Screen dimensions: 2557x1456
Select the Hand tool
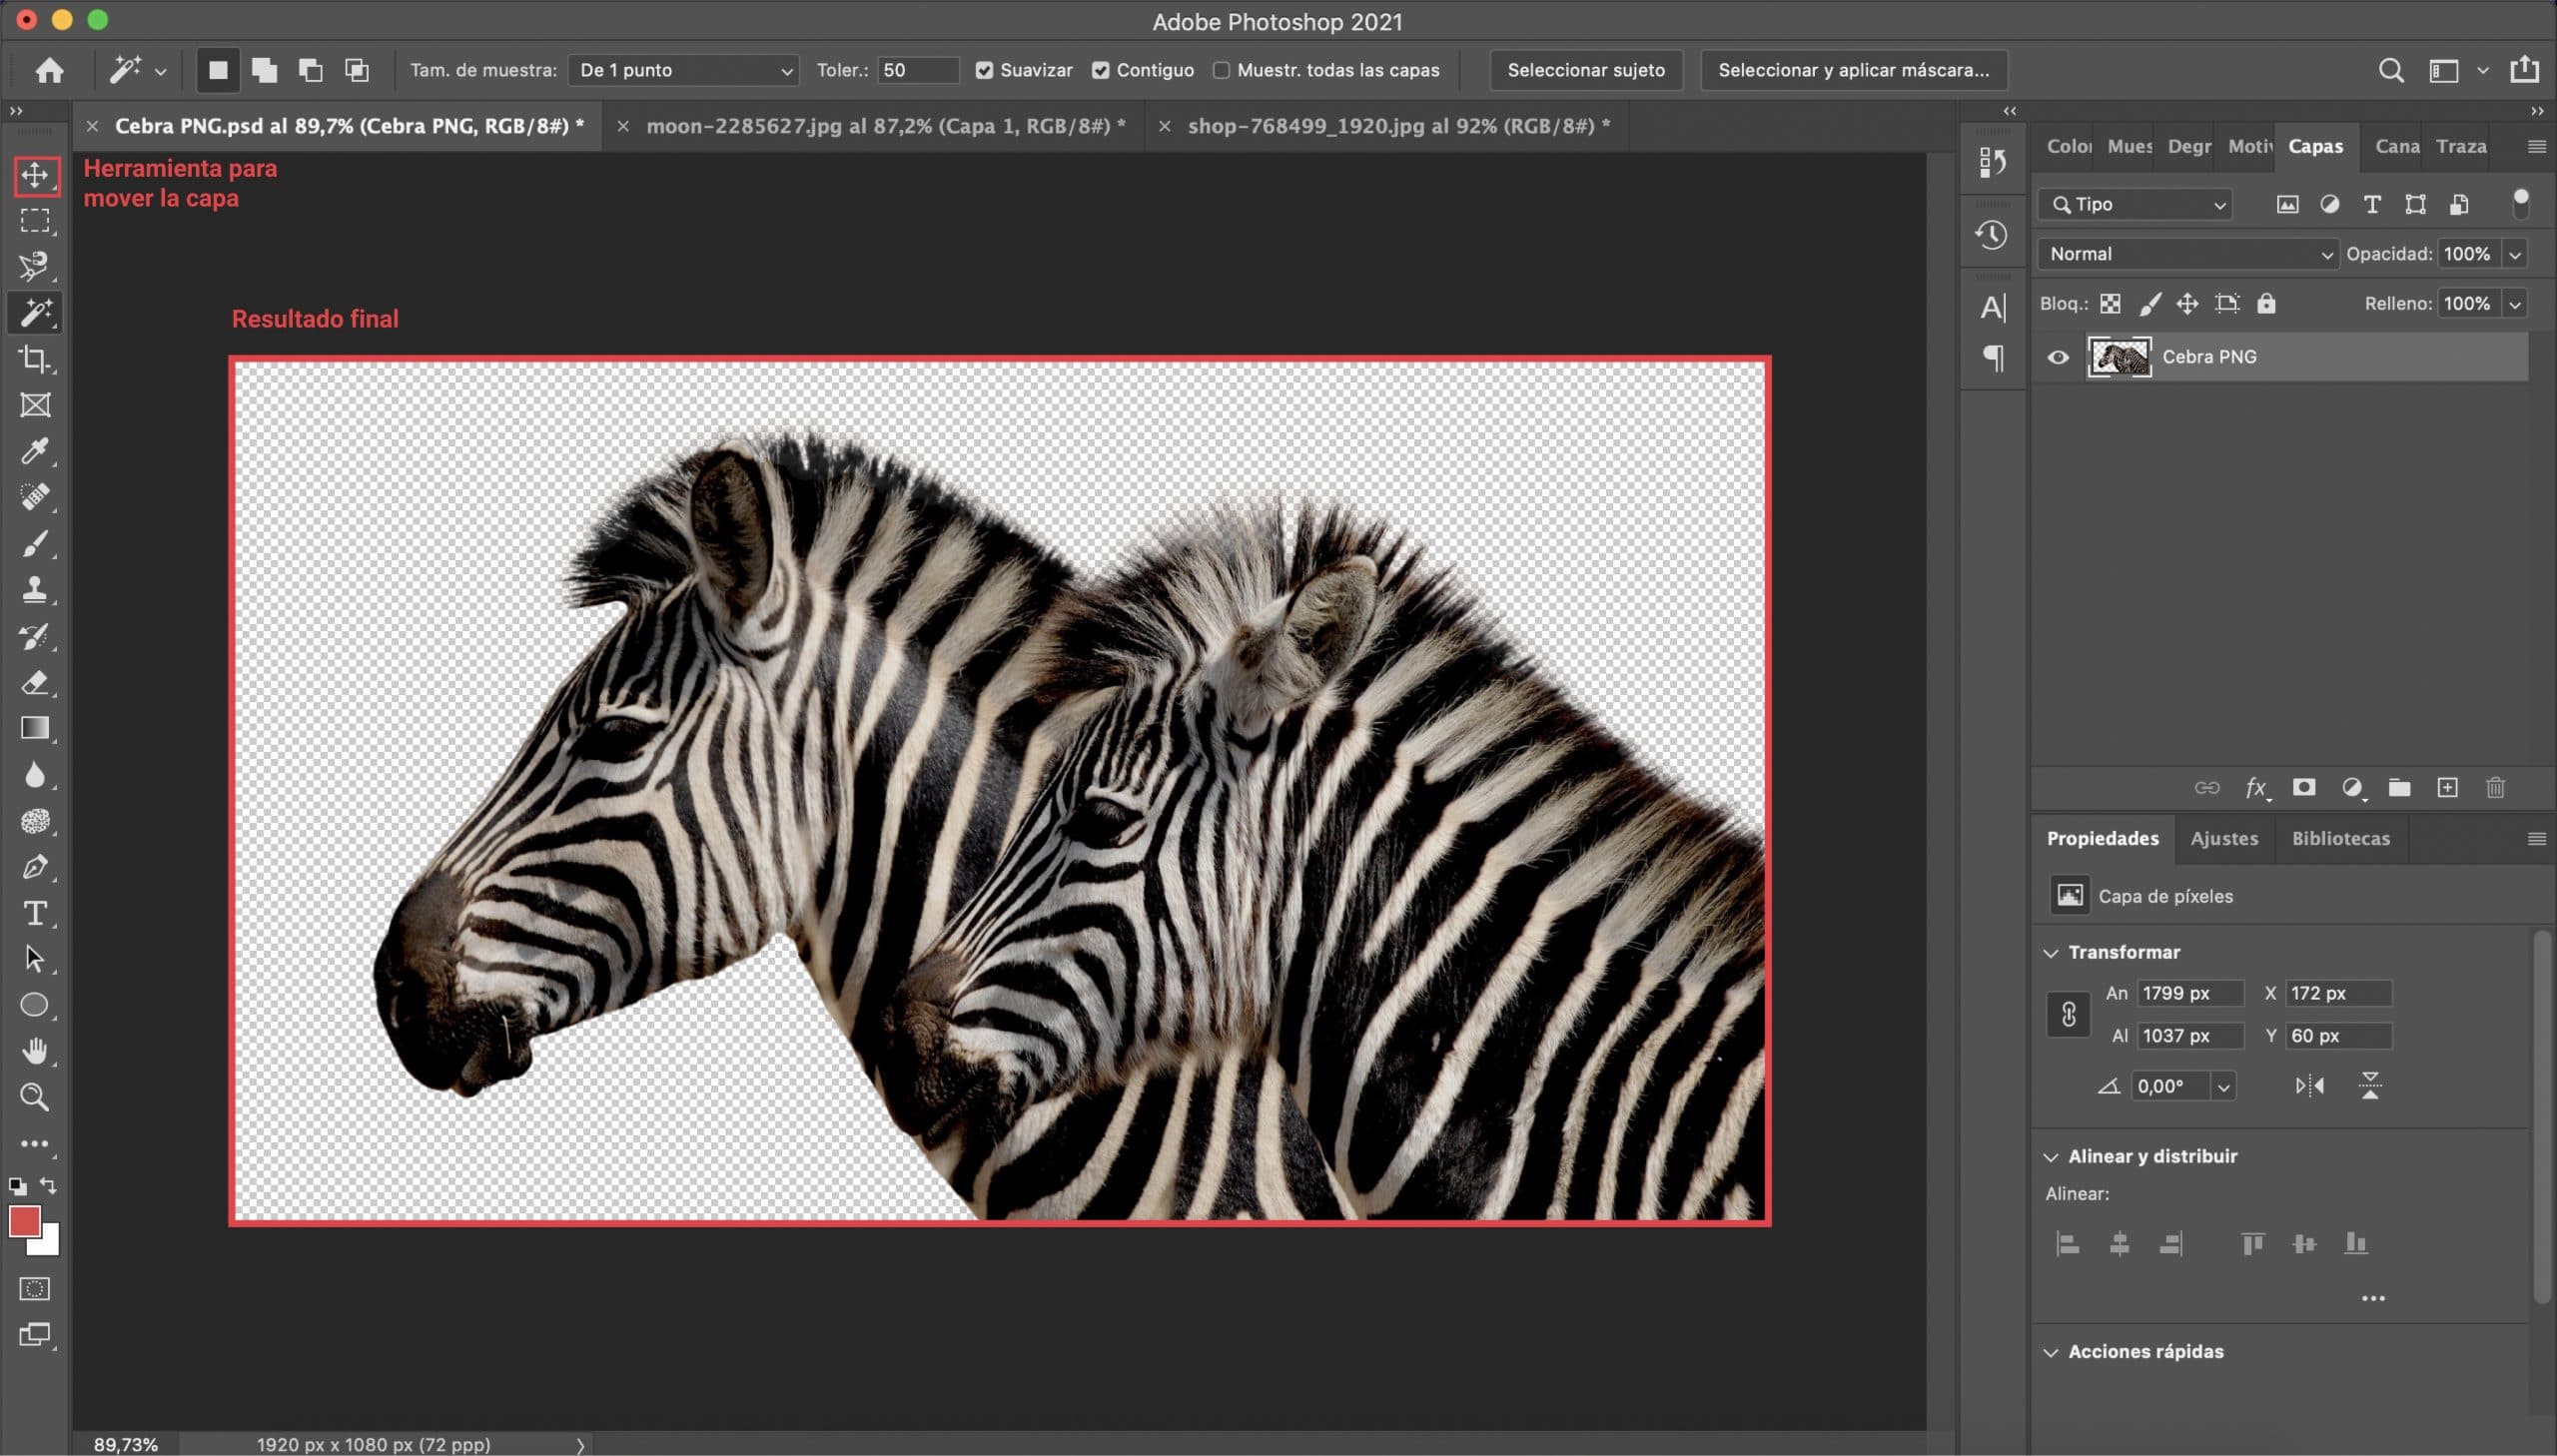pyautogui.click(x=35, y=1051)
